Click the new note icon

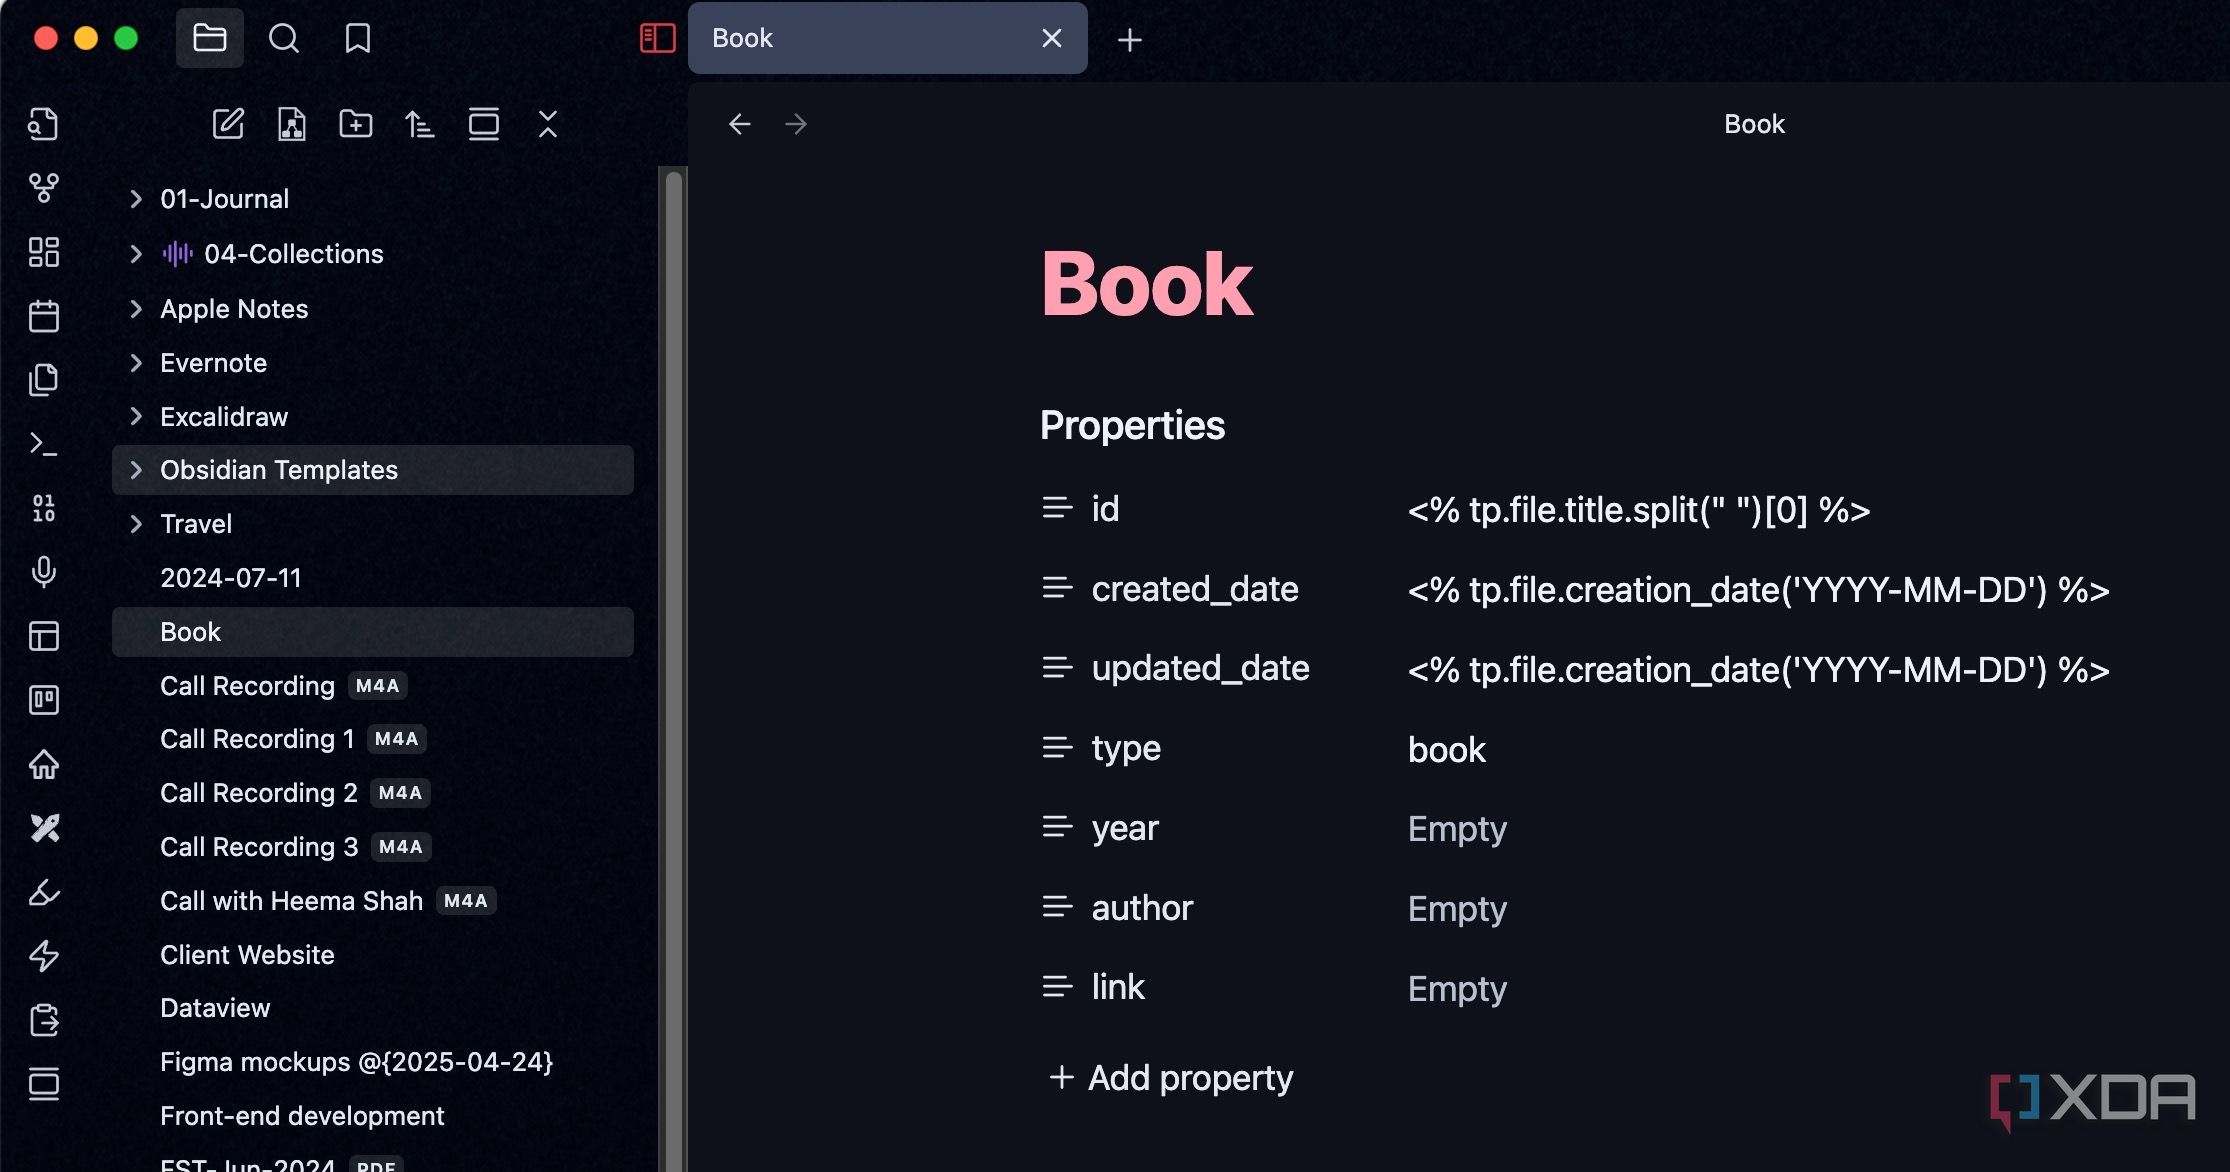tap(228, 124)
